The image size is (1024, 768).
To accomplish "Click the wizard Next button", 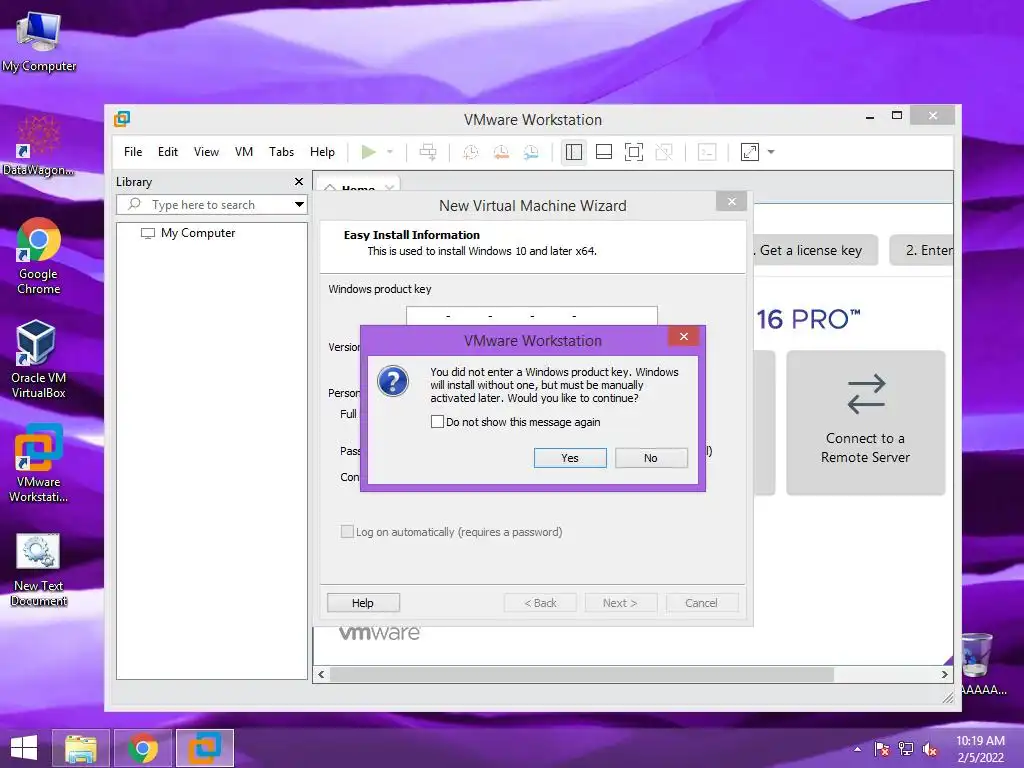I will point(620,603).
